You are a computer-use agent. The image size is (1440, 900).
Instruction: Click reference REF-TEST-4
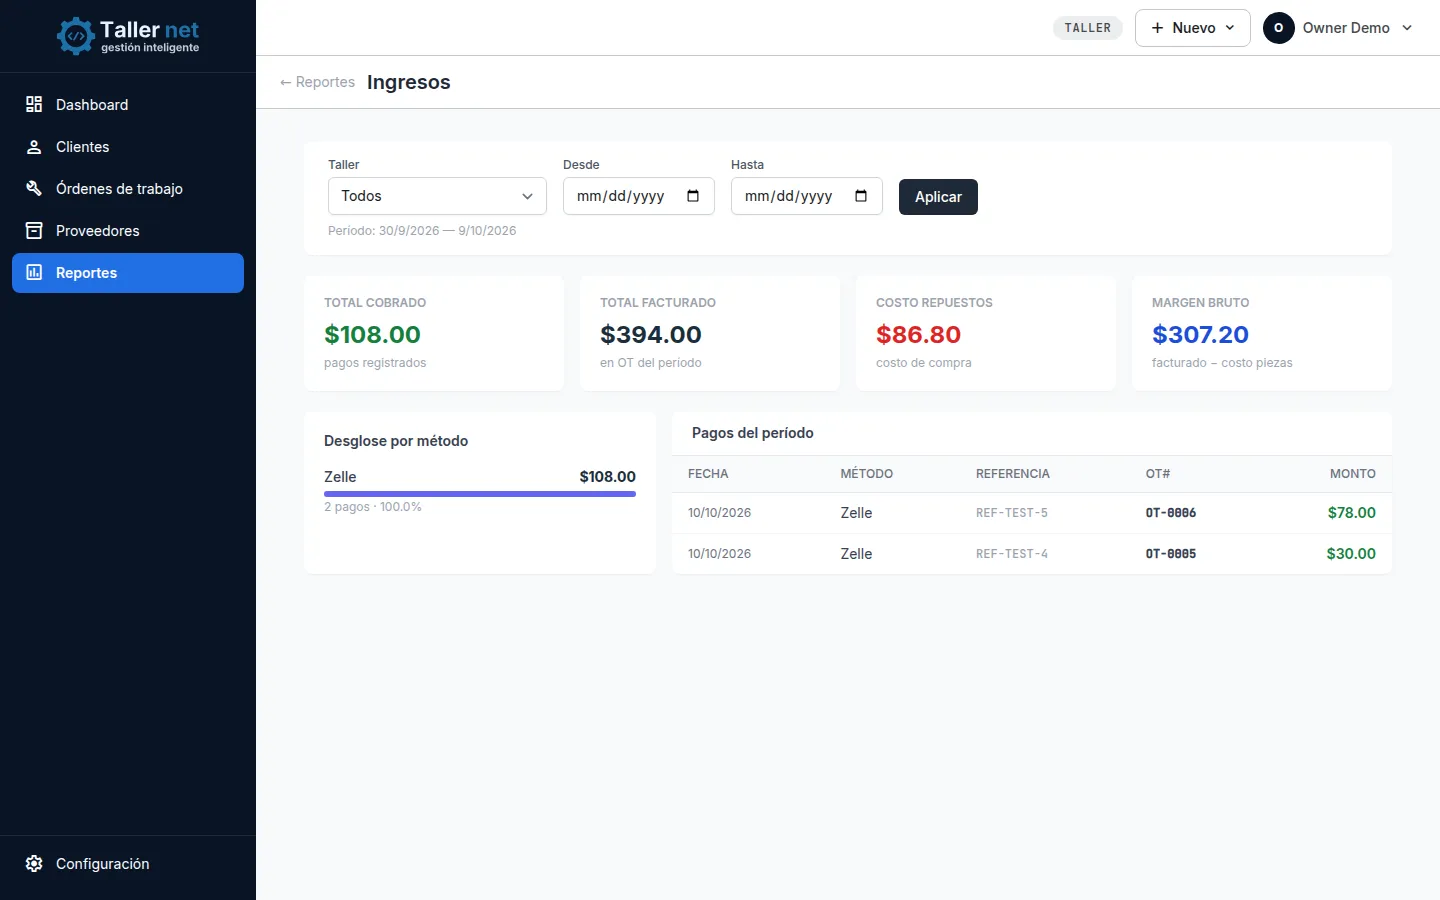click(1012, 554)
